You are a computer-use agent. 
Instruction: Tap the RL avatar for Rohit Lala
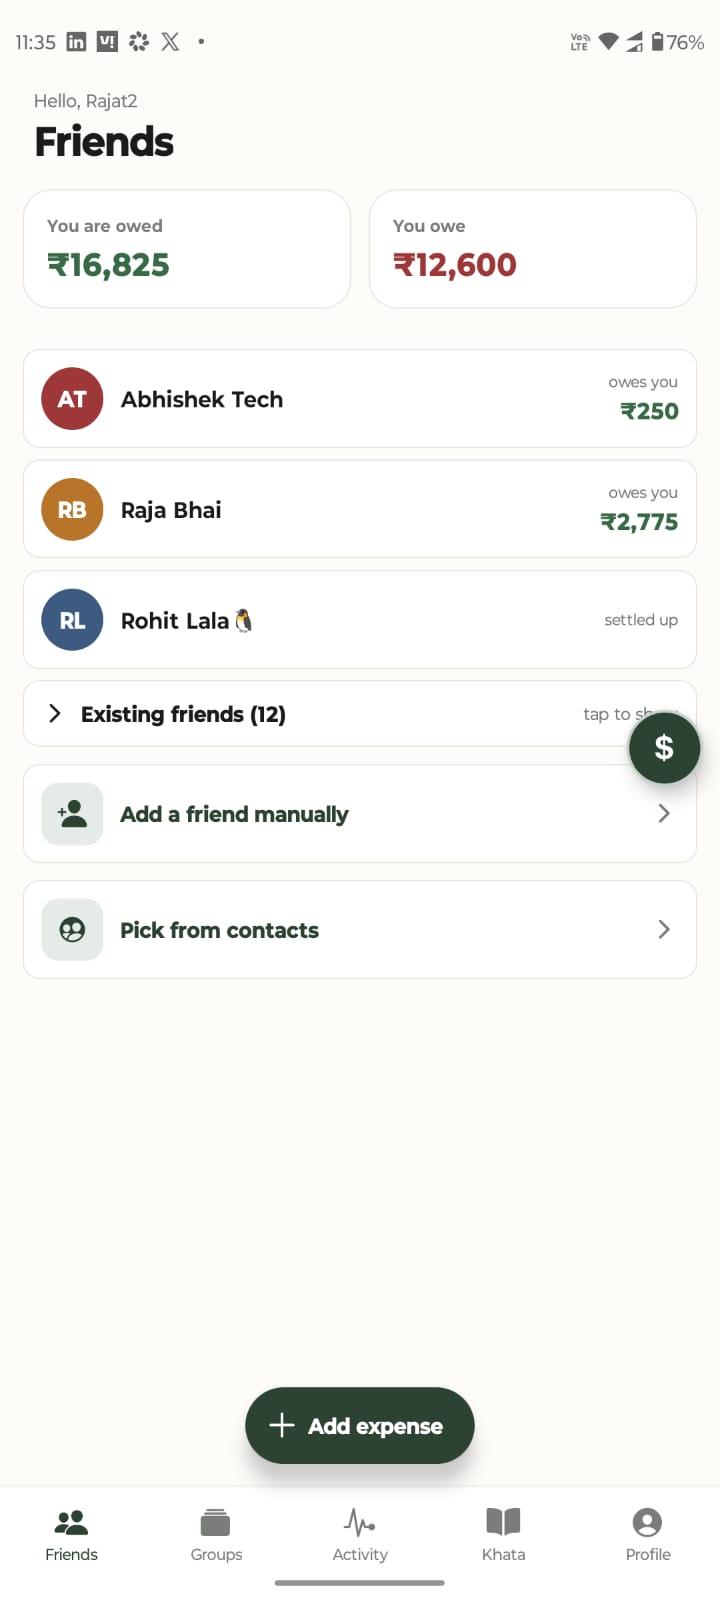(x=72, y=621)
